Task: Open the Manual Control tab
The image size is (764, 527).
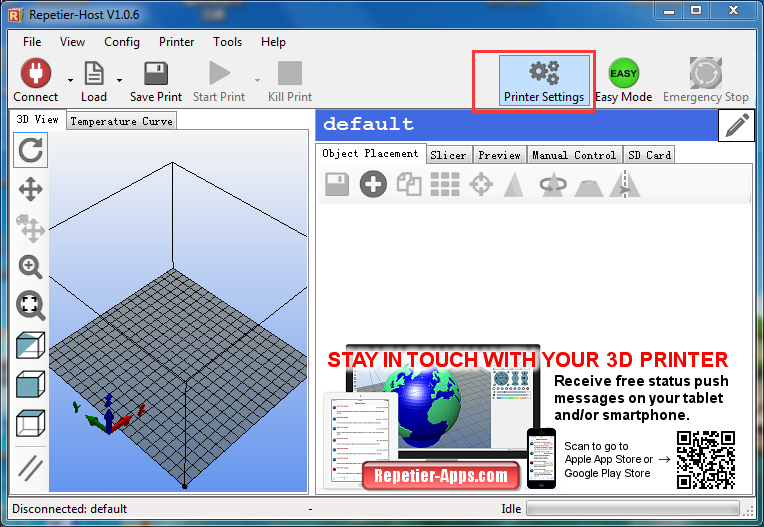Action: click(573, 155)
